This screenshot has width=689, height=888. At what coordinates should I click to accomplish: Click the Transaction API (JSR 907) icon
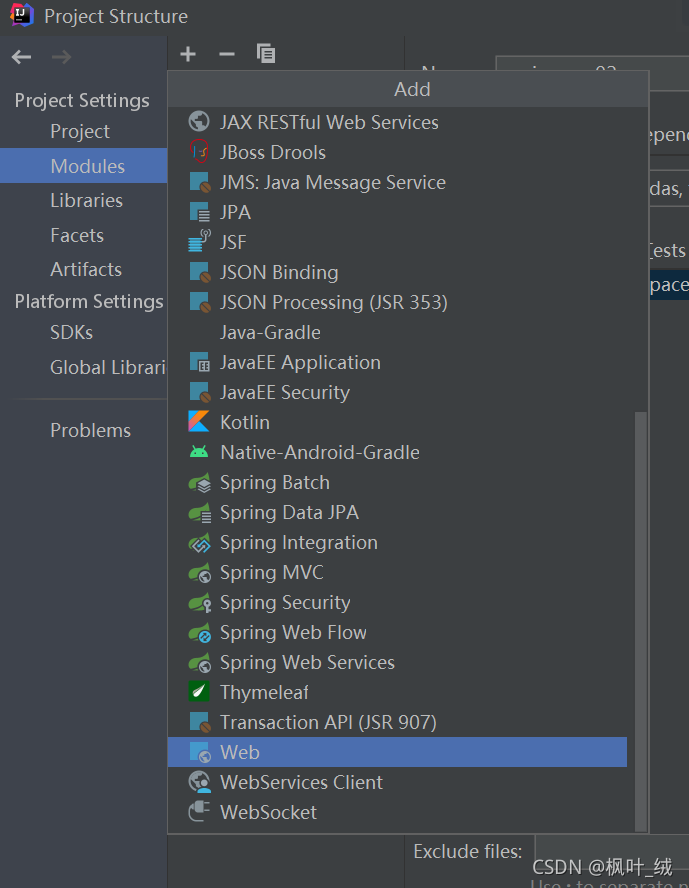pyautogui.click(x=199, y=722)
